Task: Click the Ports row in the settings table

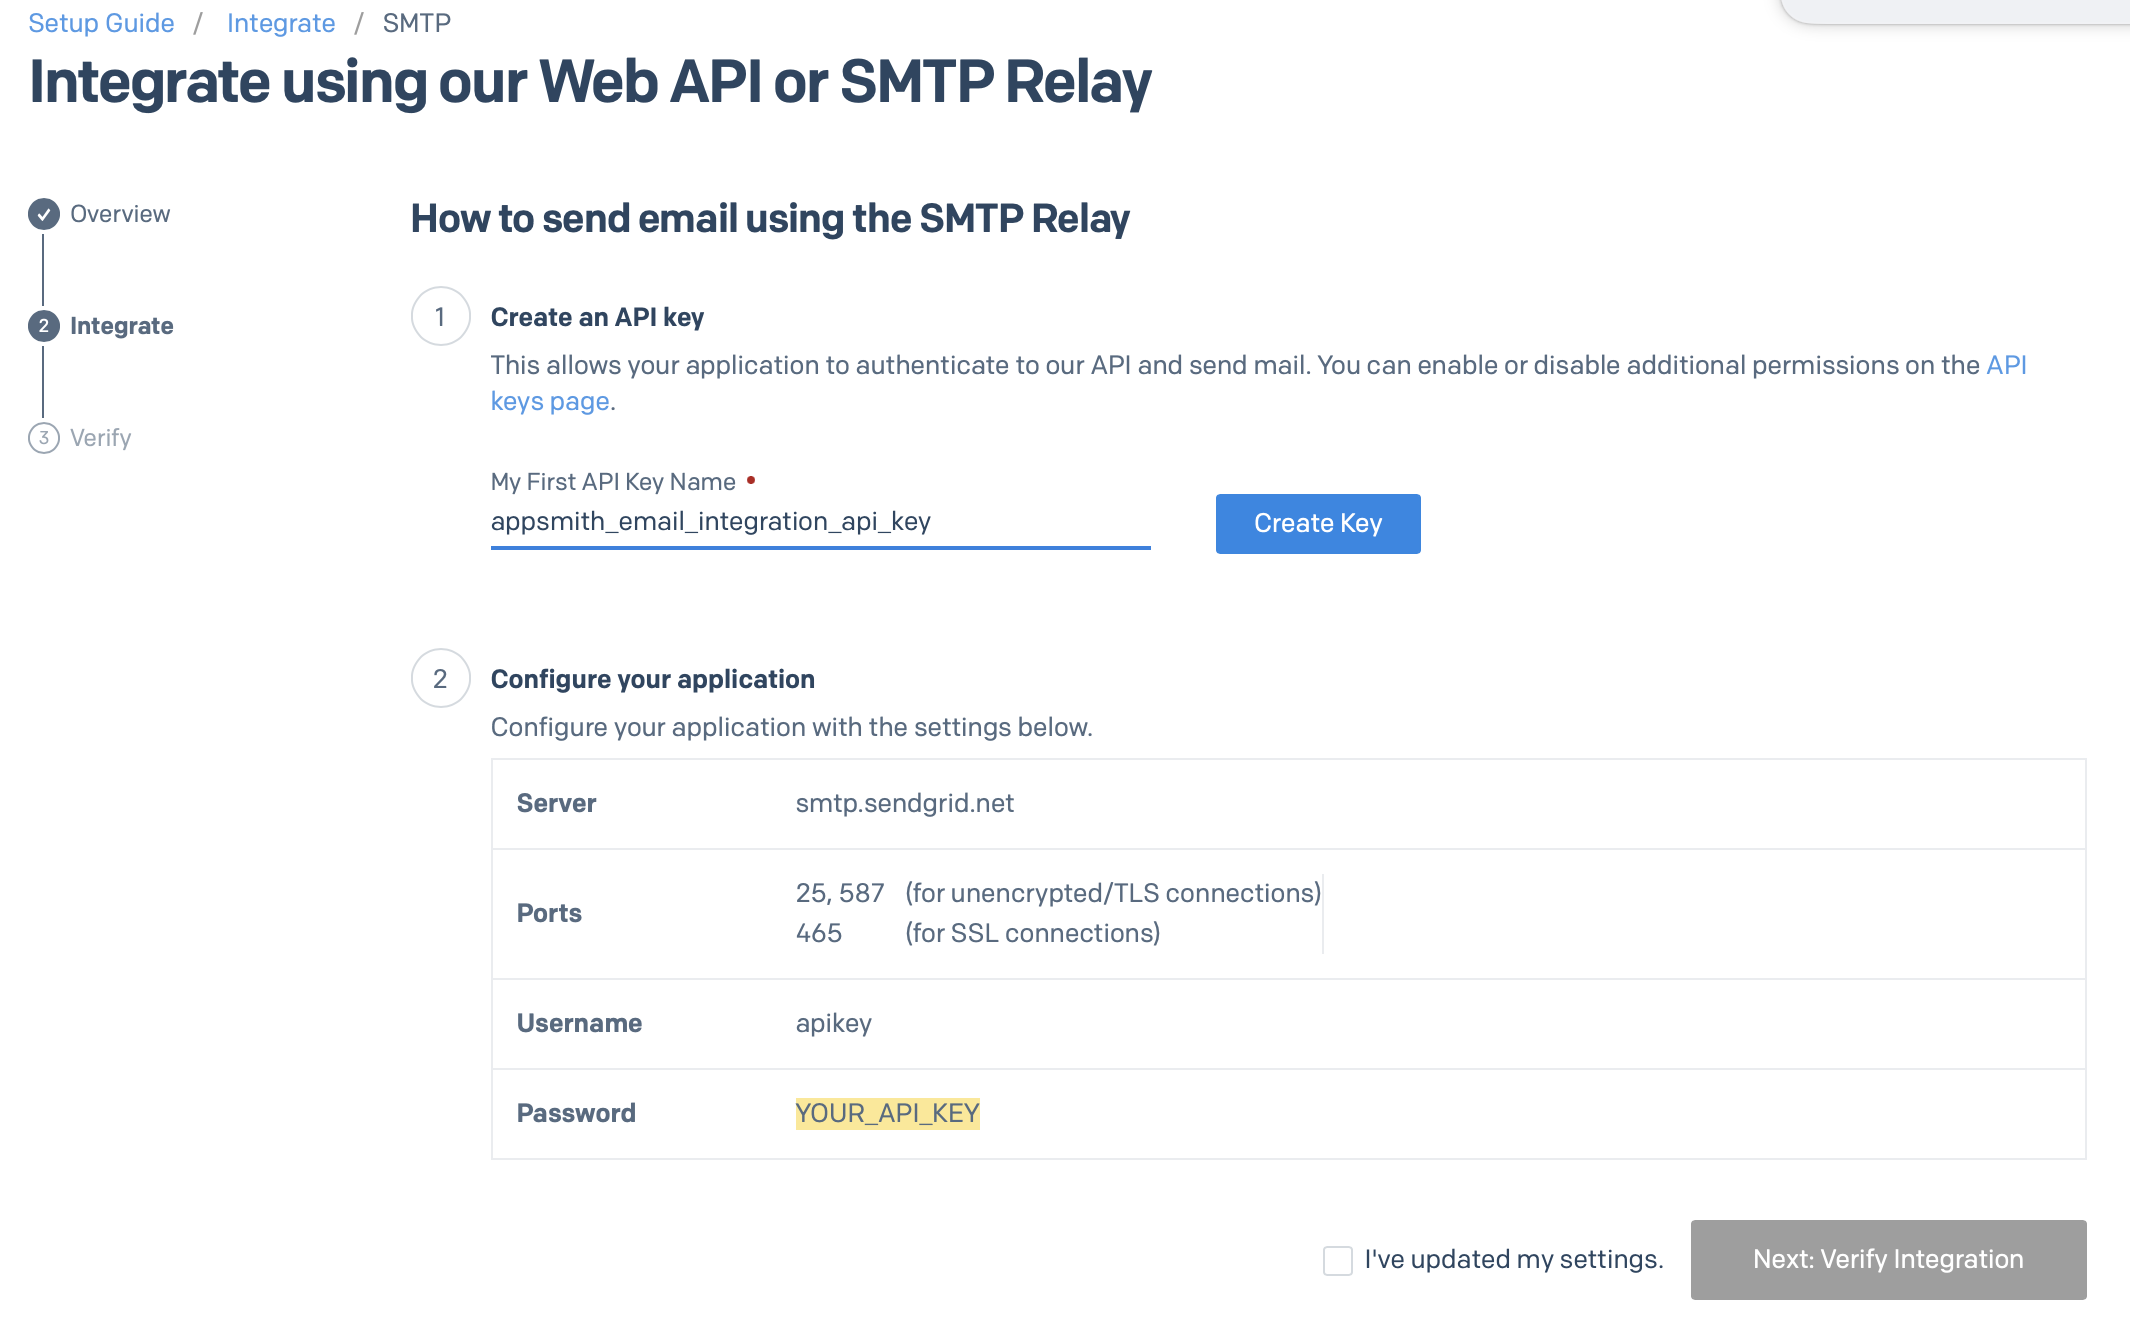Action: (549, 912)
